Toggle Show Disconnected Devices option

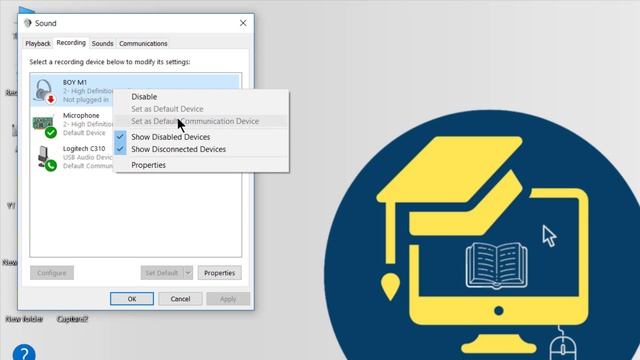(178, 149)
